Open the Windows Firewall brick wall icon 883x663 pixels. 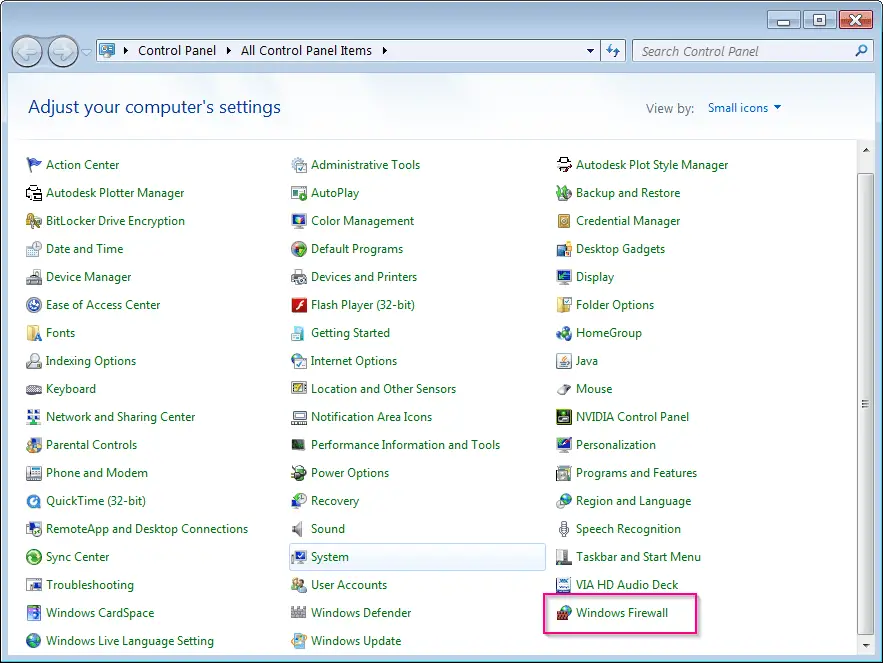pyautogui.click(x=564, y=613)
